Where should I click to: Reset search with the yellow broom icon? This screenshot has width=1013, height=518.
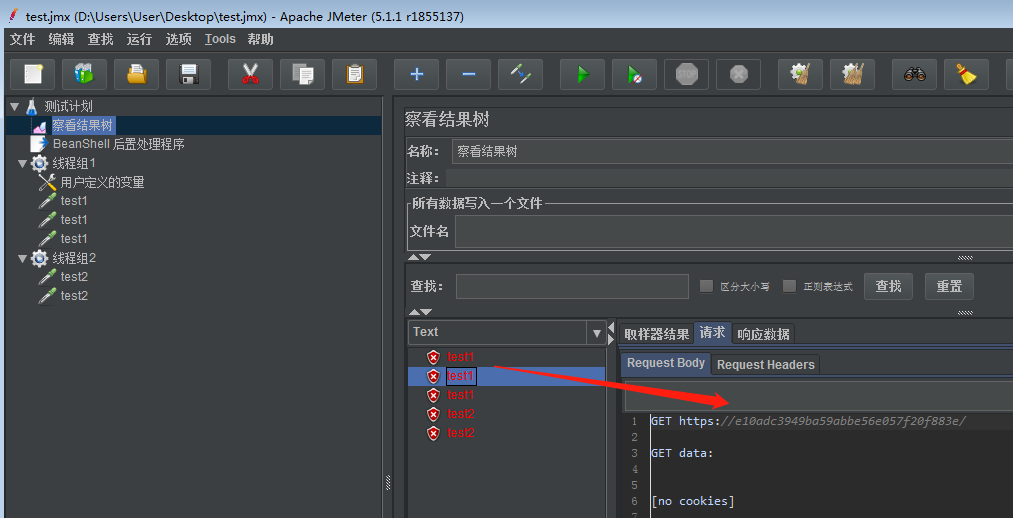tap(966, 74)
